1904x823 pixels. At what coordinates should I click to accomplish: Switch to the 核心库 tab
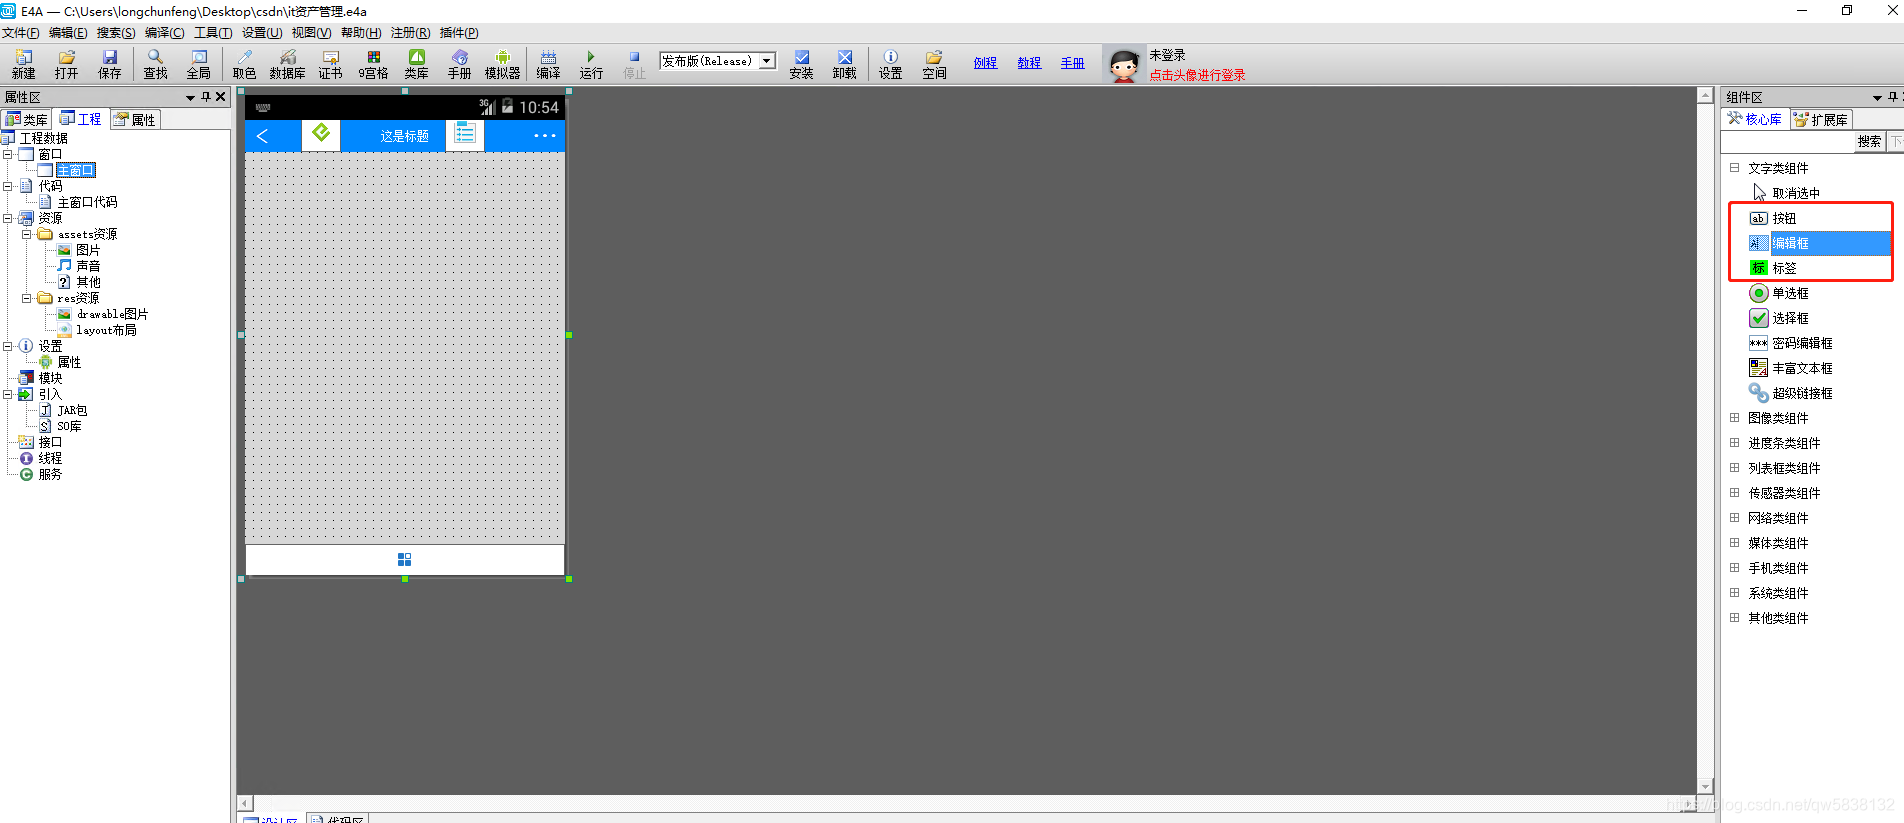point(1755,120)
